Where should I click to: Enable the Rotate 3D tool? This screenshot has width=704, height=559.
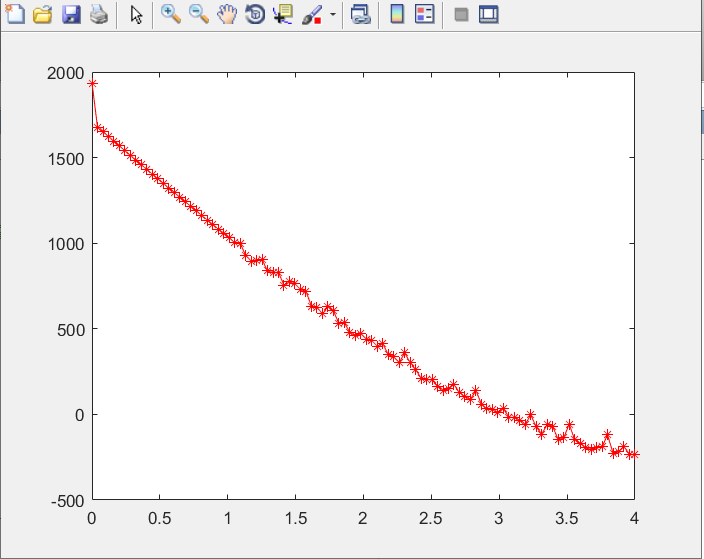[x=255, y=14]
